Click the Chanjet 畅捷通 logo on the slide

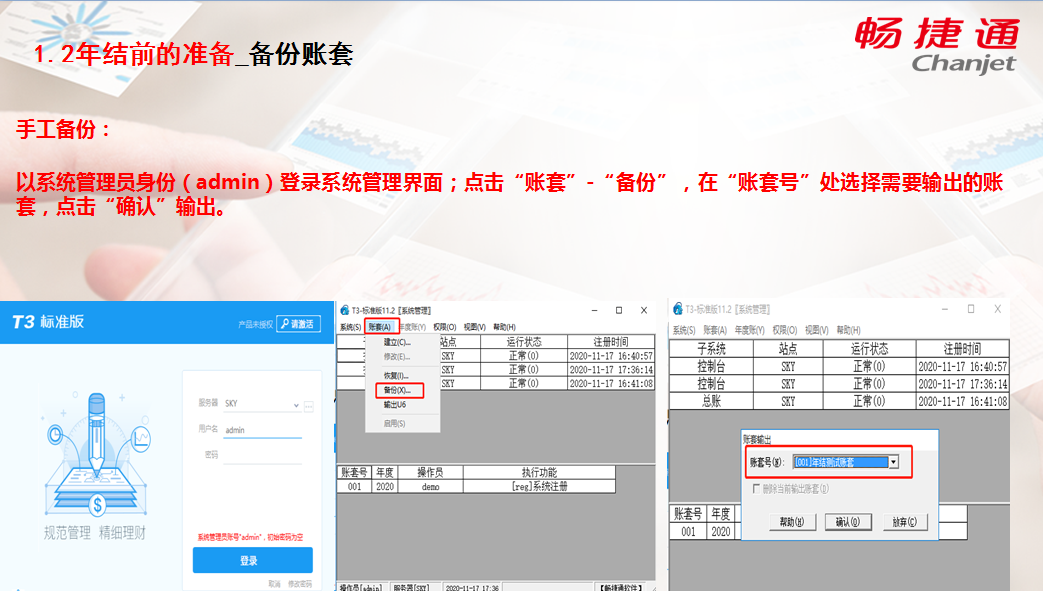pyautogui.click(x=937, y=45)
